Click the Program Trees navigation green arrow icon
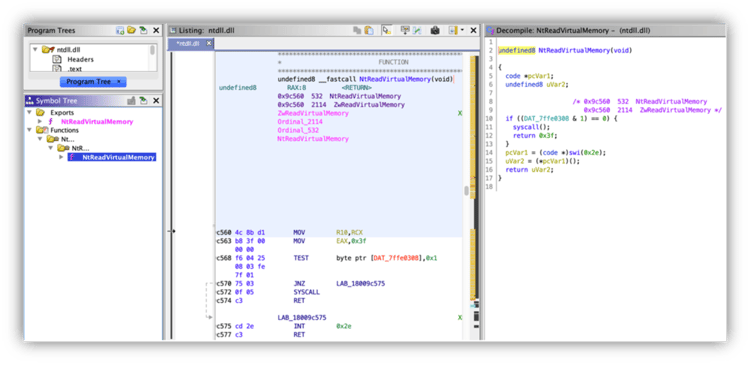Viewport: 750px width, 365px height. click(143, 31)
